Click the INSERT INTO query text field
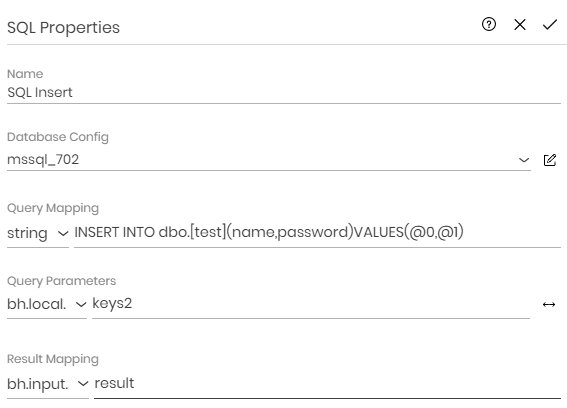The image size is (567, 408). tap(317, 233)
